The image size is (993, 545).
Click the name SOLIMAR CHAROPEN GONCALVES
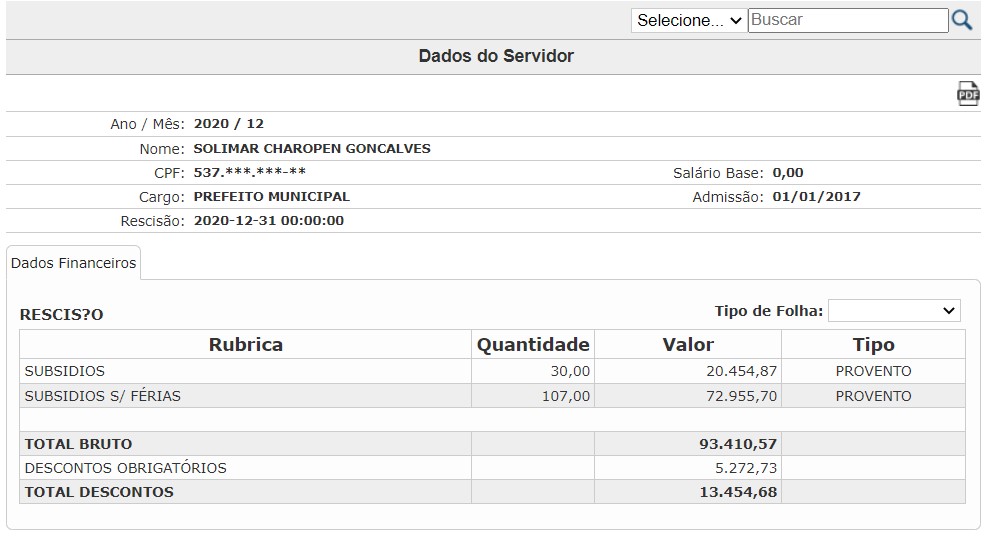coord(312,148)
